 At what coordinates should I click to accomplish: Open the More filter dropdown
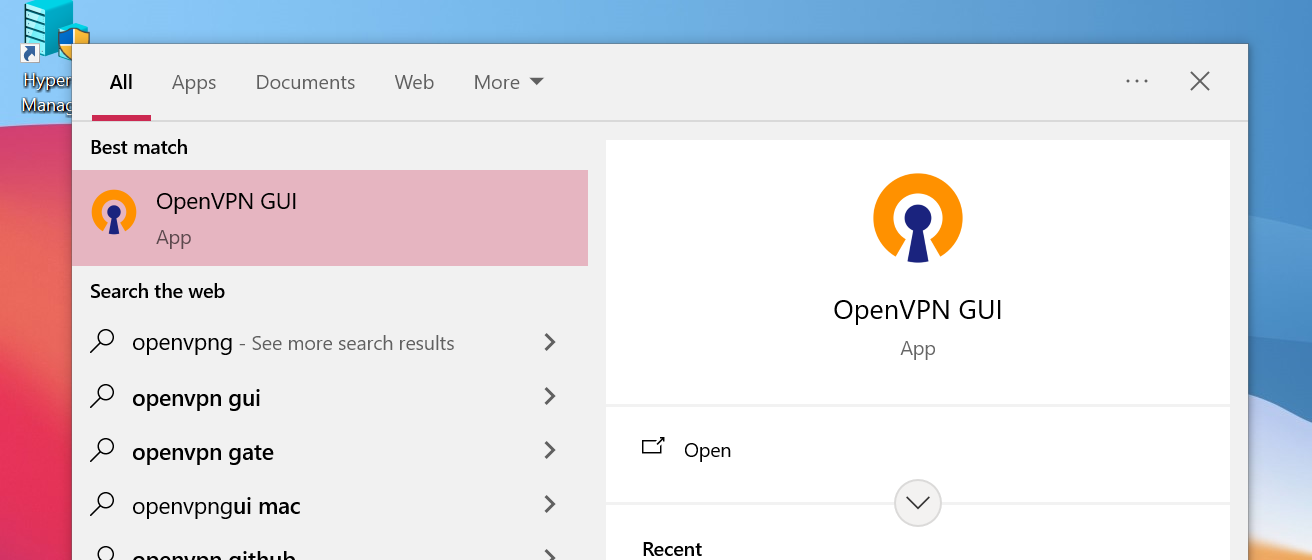pos(508,82)
